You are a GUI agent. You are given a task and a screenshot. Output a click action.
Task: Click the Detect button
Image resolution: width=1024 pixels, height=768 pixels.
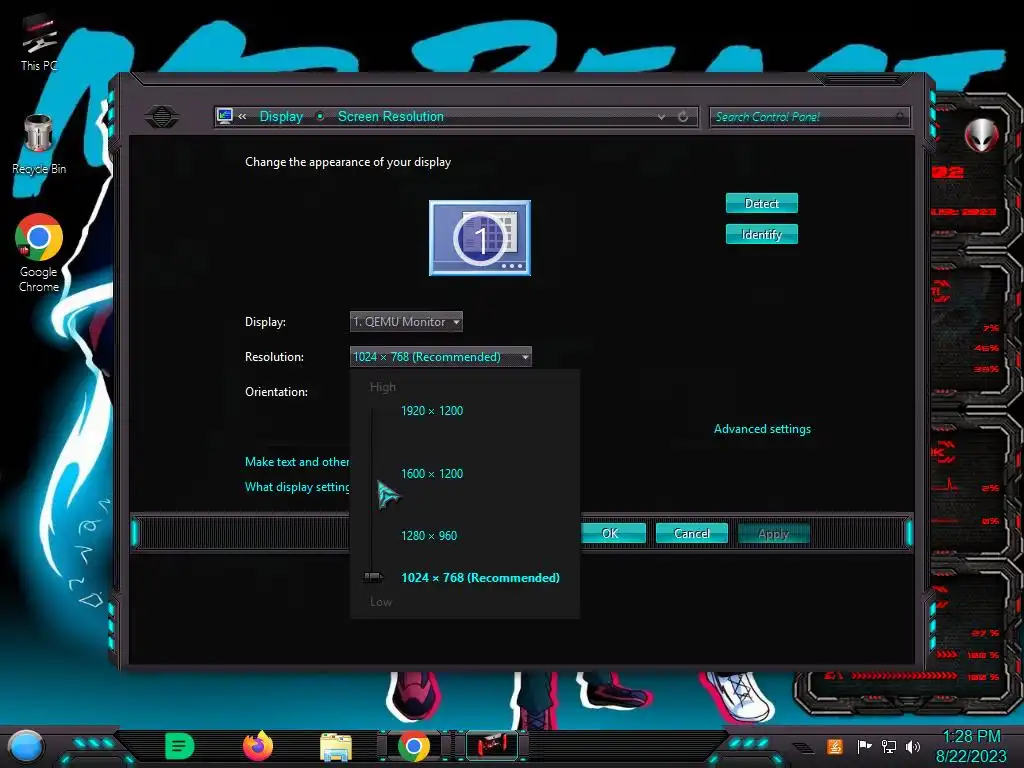[x=761, y=203]
